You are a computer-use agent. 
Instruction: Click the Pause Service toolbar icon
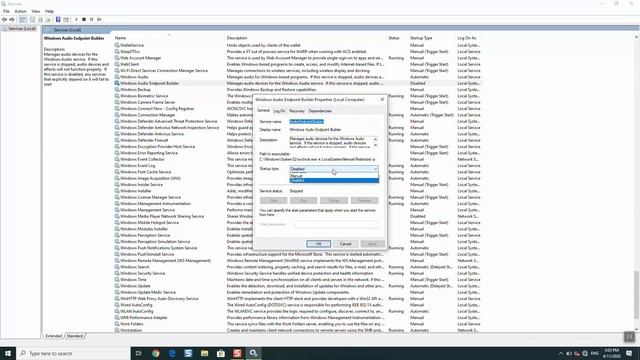point(91,19)
